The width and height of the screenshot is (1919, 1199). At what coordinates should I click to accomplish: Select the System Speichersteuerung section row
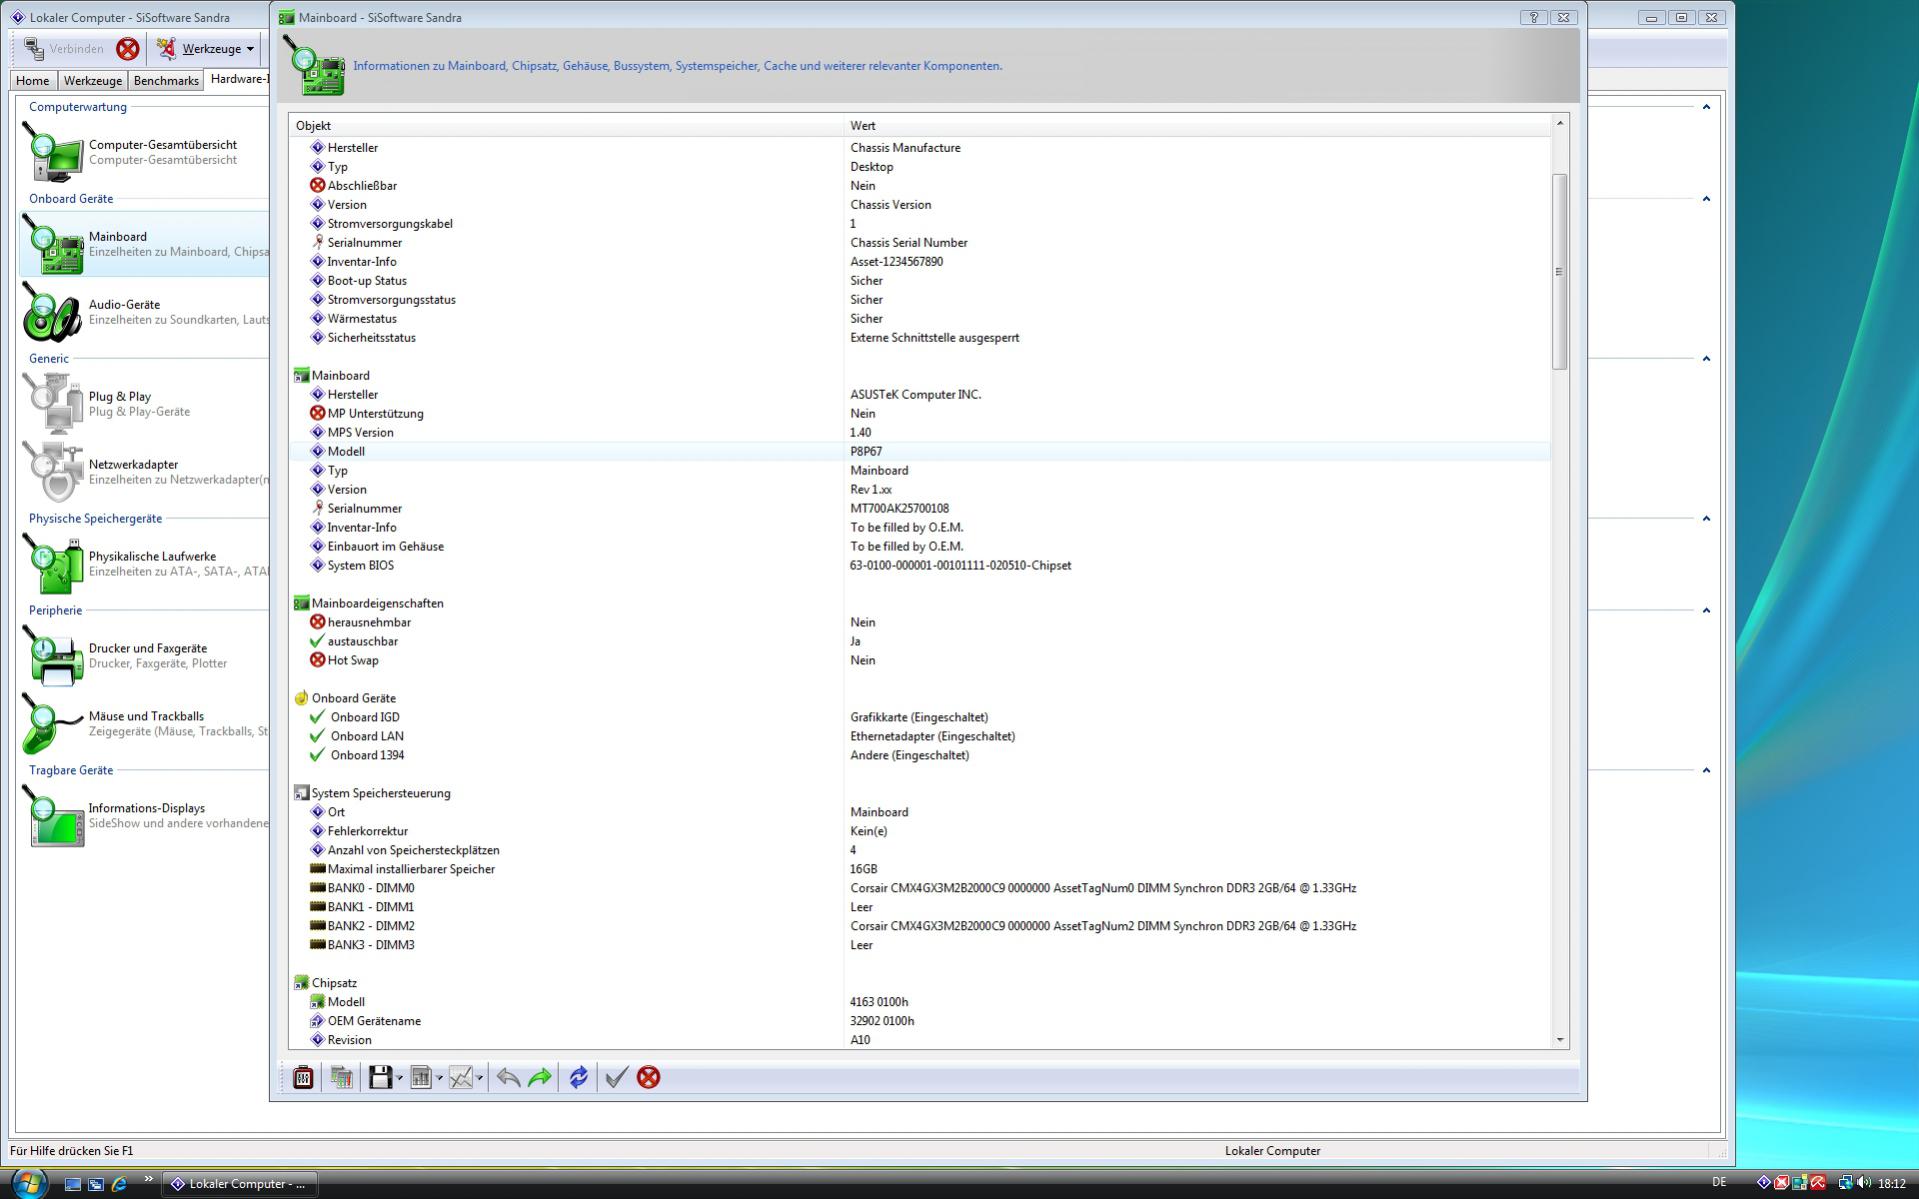click(x=920, y=794)
